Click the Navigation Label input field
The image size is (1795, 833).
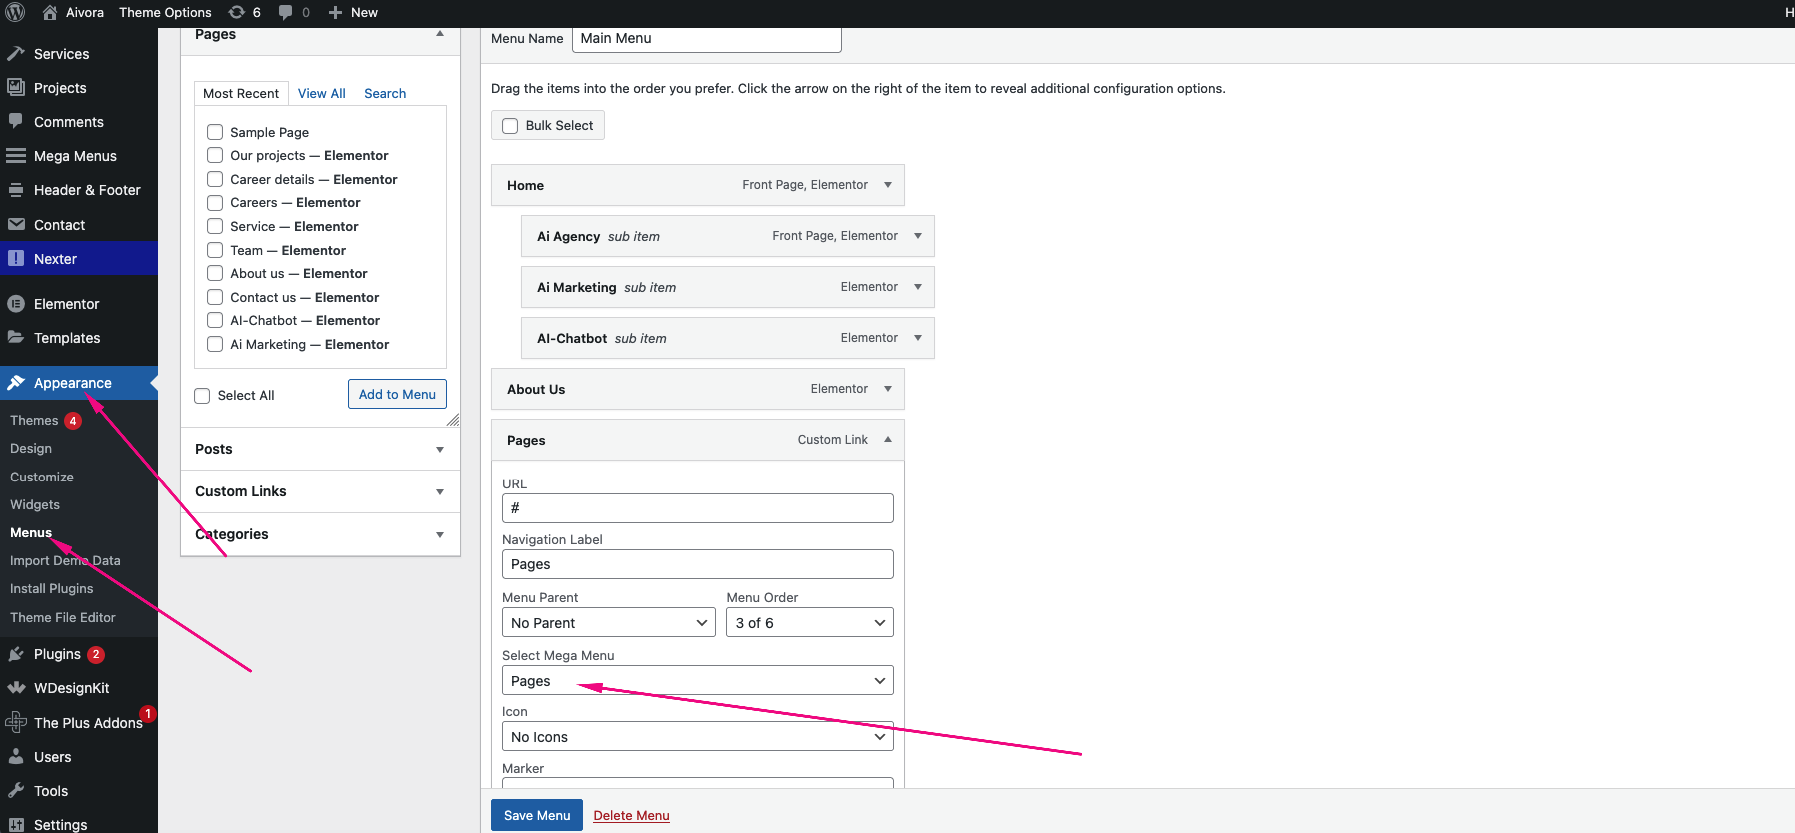point(697,564)
